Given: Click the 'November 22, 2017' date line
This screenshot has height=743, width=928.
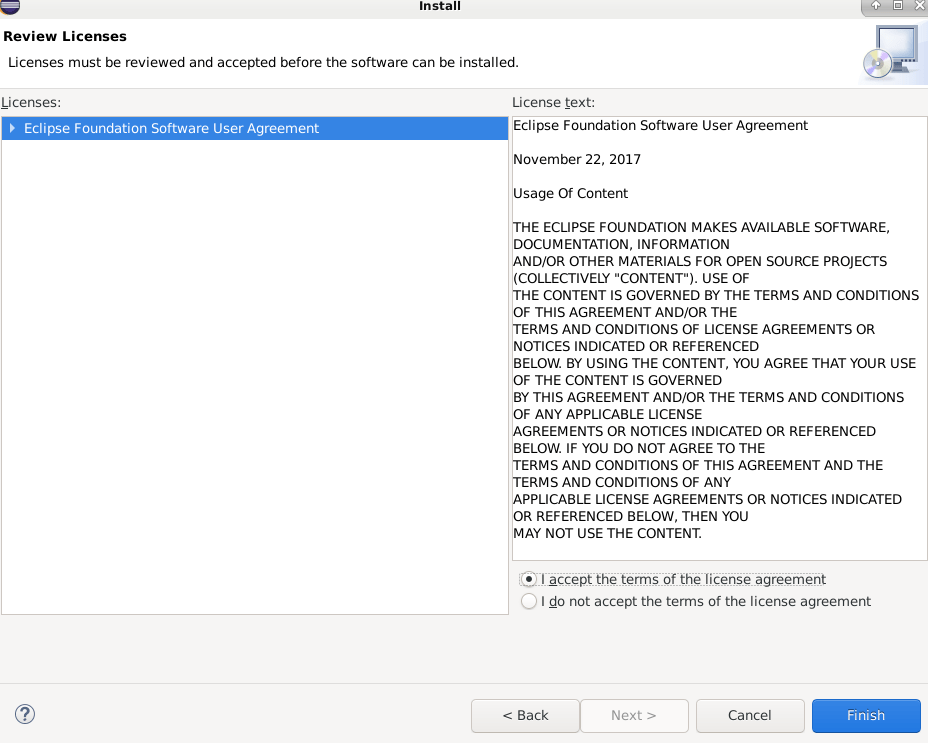Looking at the screenshot, I should (x=577, y=159).
